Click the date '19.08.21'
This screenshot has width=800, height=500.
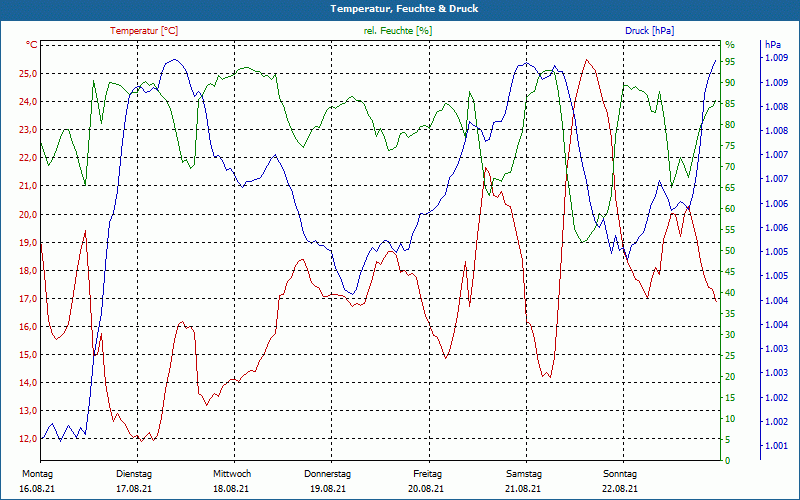[328, 489]
